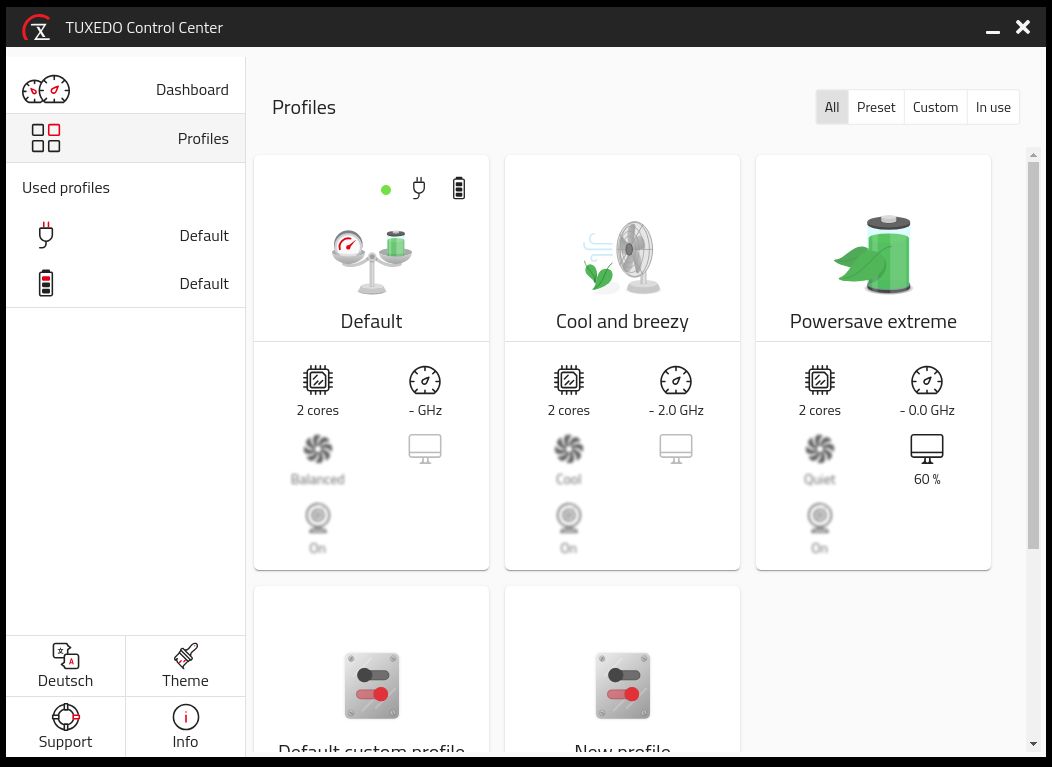Click the green battery leaf Powersave icon
Screen dimensions: 1052x767
click(873, 256)
